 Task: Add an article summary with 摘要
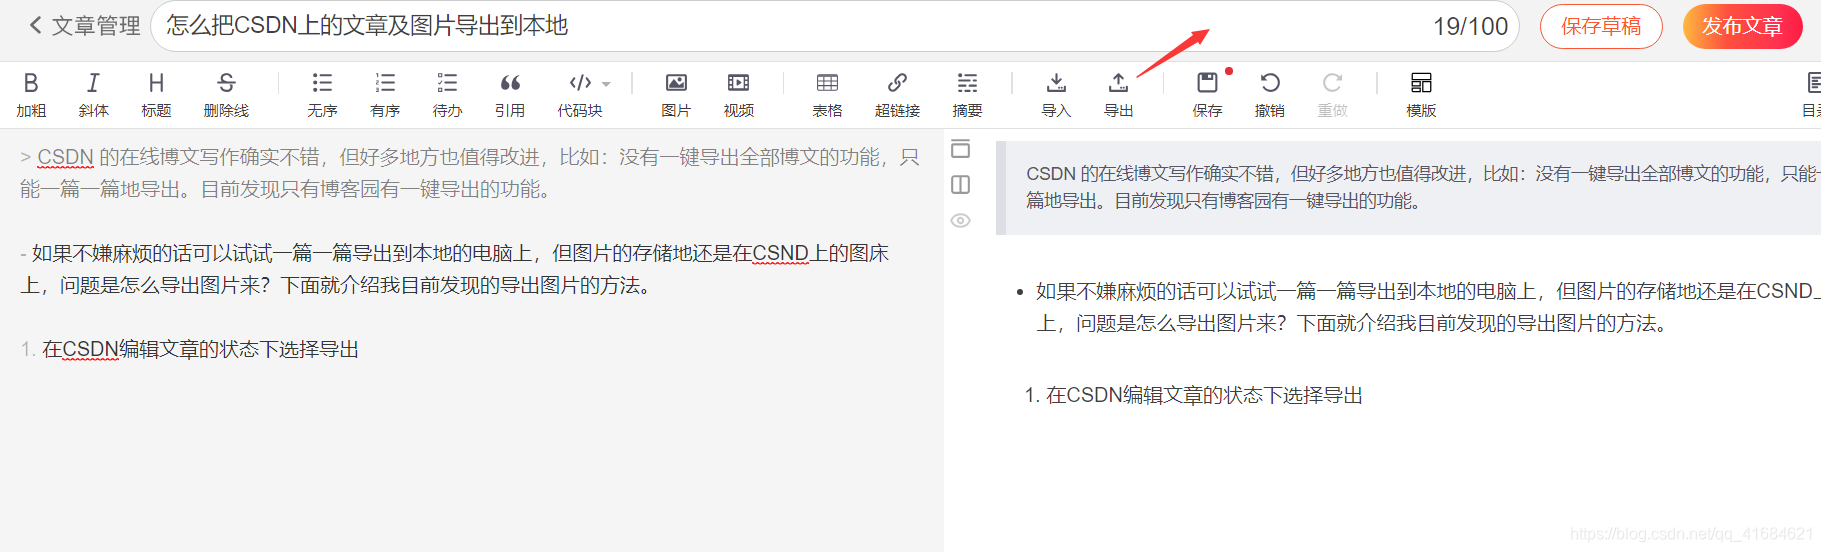pos(967,95)
